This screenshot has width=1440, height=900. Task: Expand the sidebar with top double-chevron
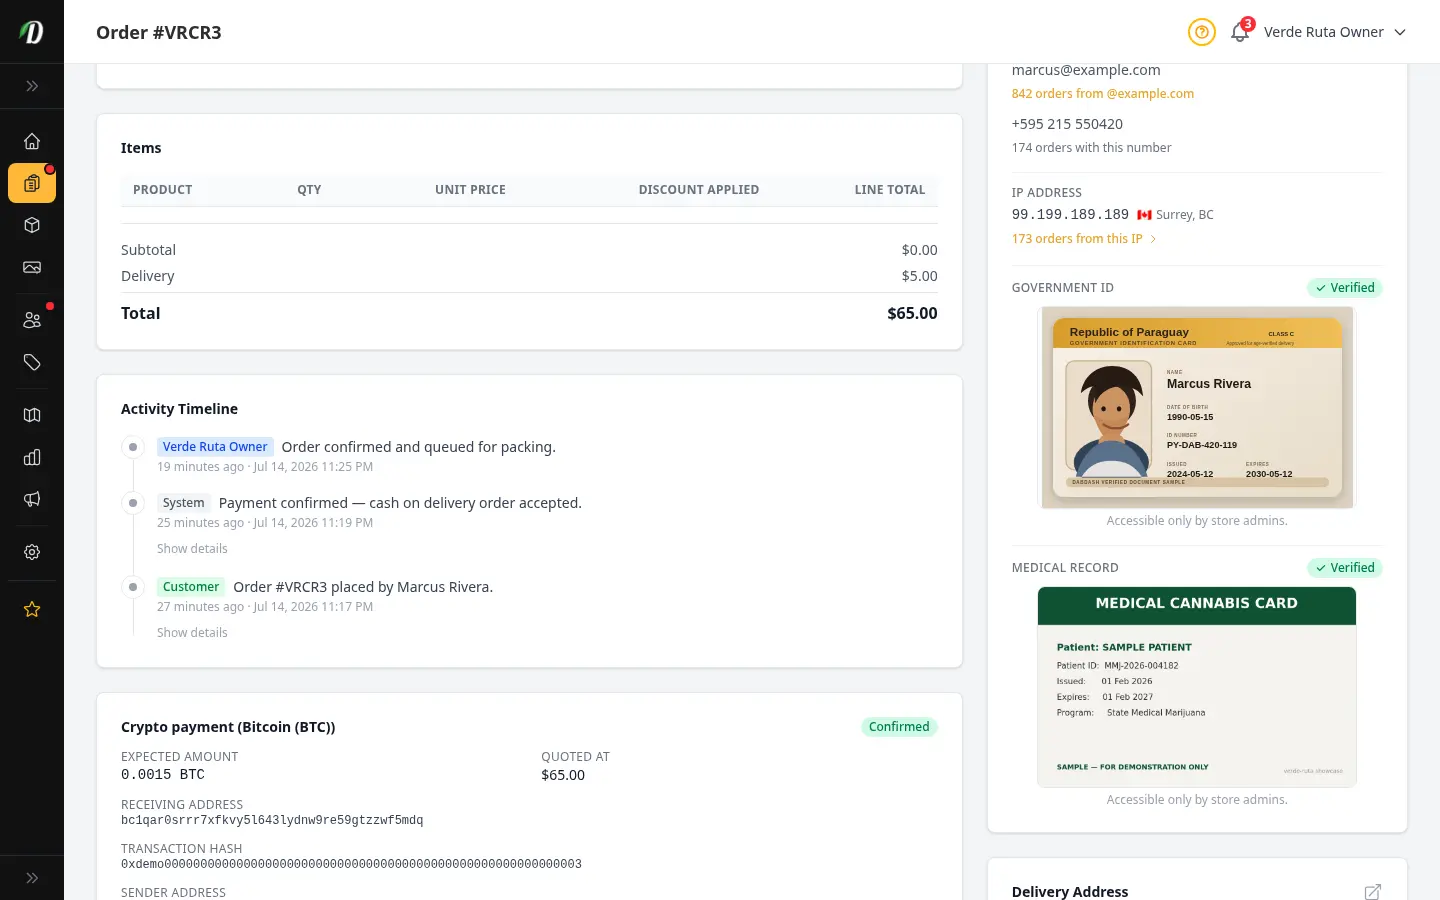tap(32, 86)
